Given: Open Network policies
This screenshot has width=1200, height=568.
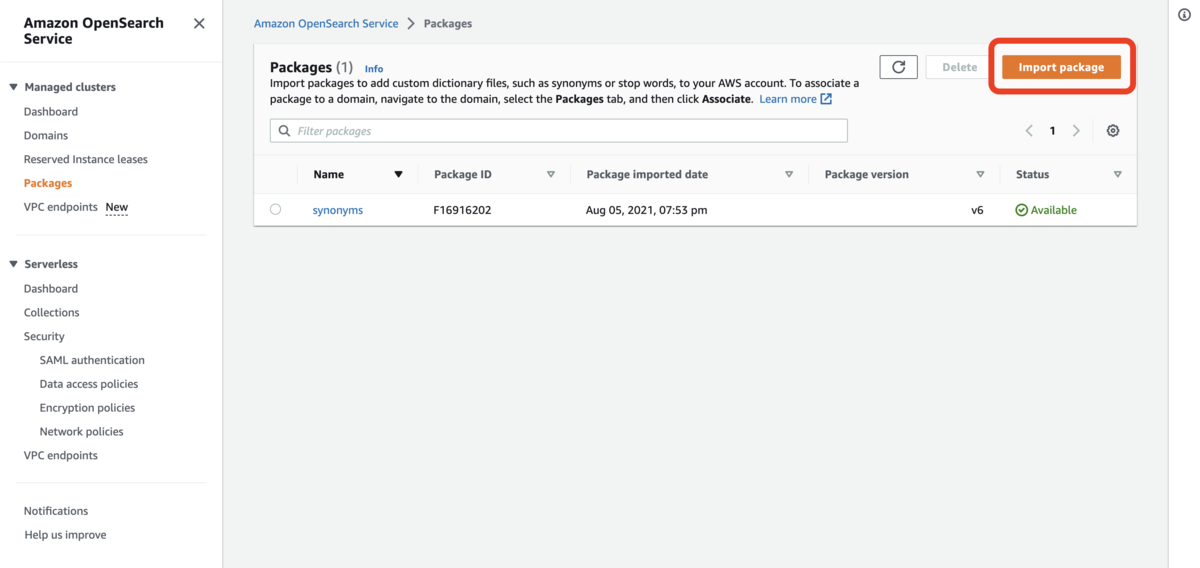Looking at the screenshot, I should click(82, 432).
